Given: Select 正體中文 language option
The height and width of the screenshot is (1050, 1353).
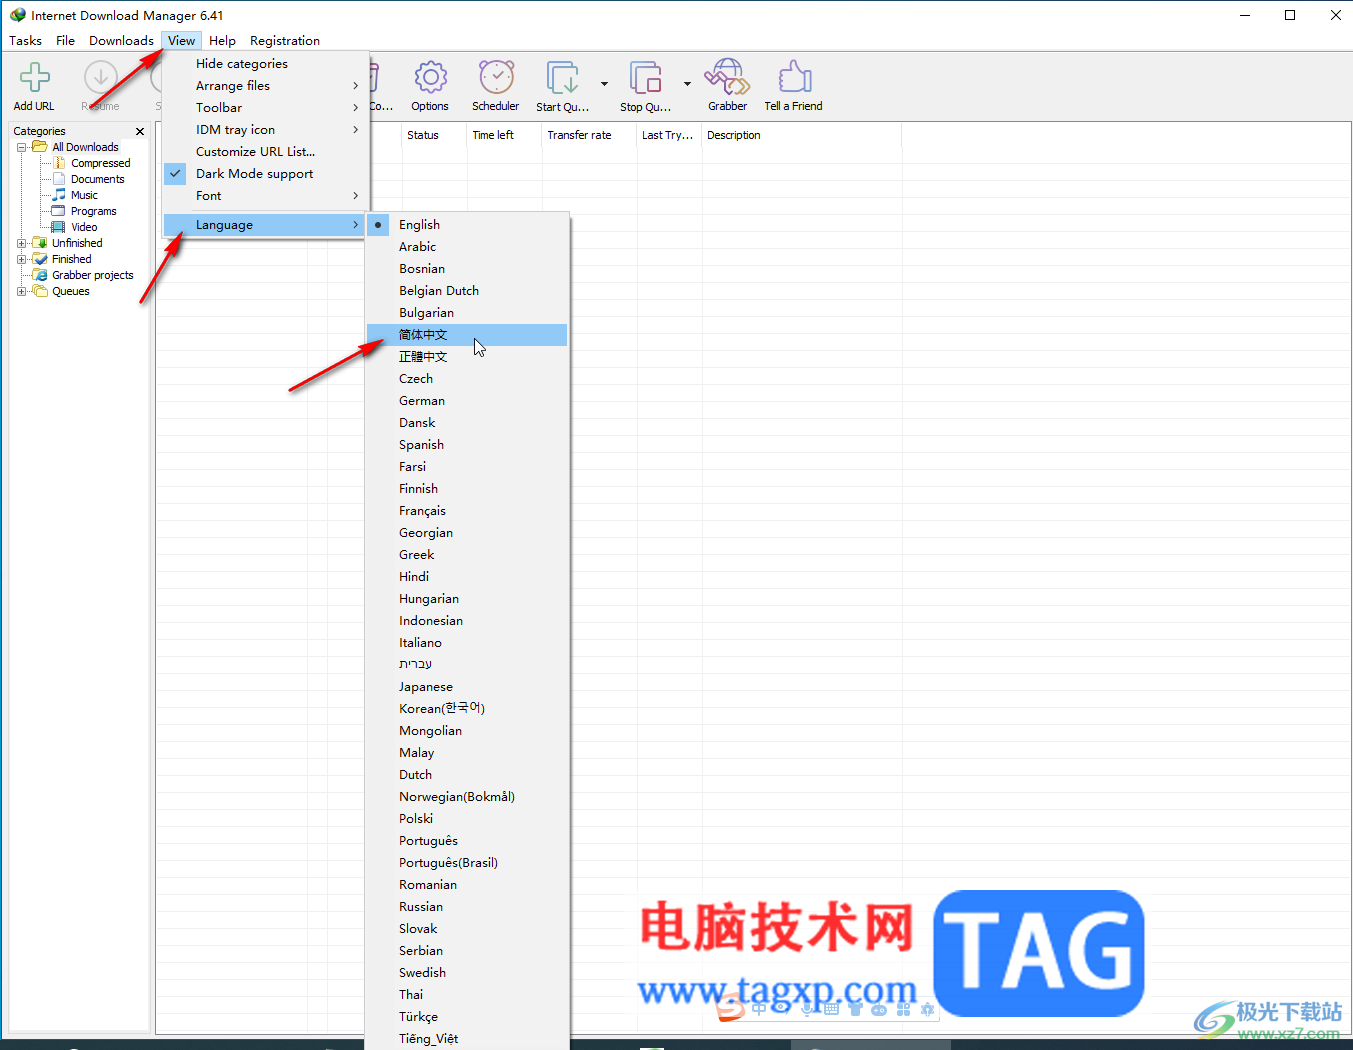Looking at the screenshot, I should (467, 357).
